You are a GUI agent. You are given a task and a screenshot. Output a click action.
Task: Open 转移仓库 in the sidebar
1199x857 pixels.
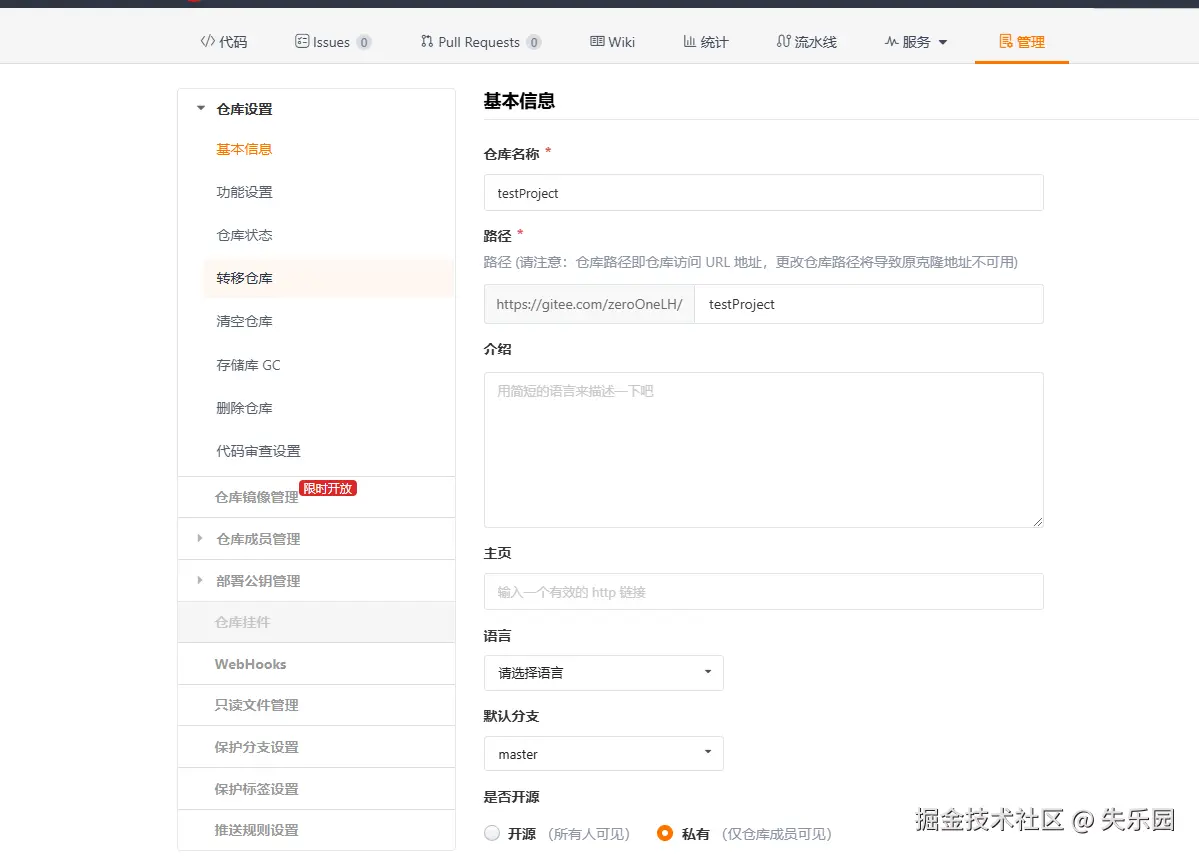point(244,278)
